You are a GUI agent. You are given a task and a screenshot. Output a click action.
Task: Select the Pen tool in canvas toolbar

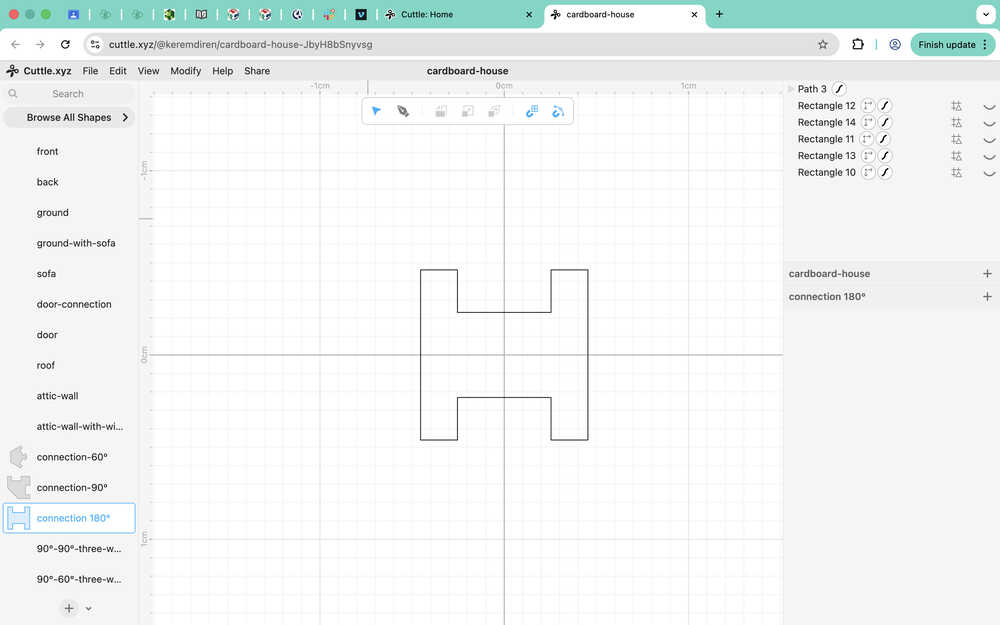pyautogui.click(x=403, y=111)
